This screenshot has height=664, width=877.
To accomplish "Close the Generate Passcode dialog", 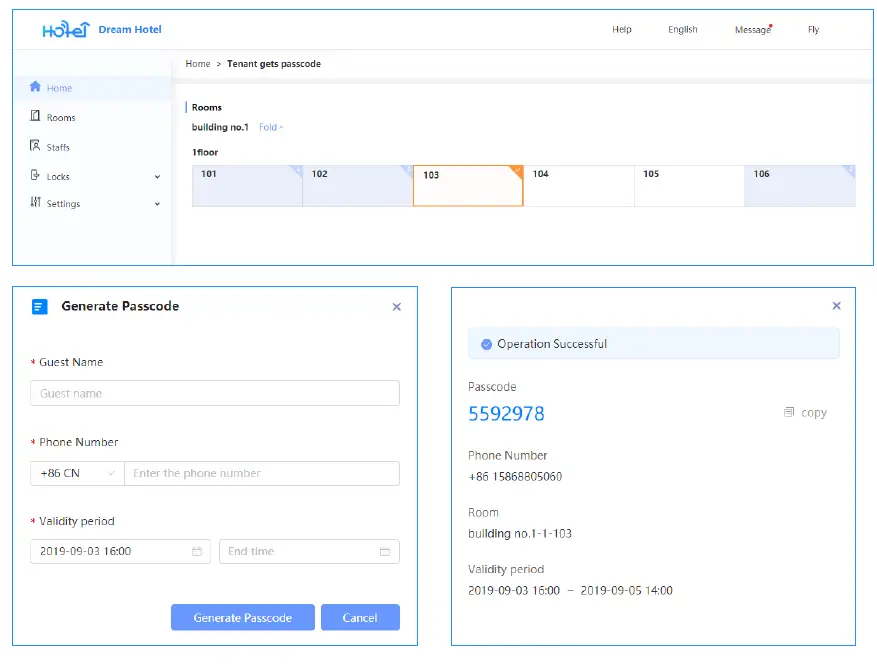I will 397,307.
